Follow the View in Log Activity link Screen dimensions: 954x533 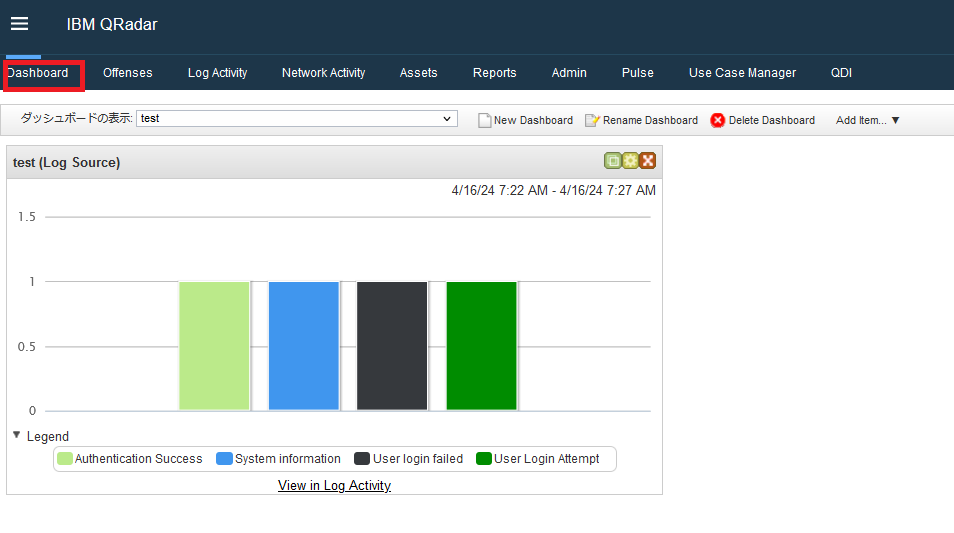tap(334, 486)
